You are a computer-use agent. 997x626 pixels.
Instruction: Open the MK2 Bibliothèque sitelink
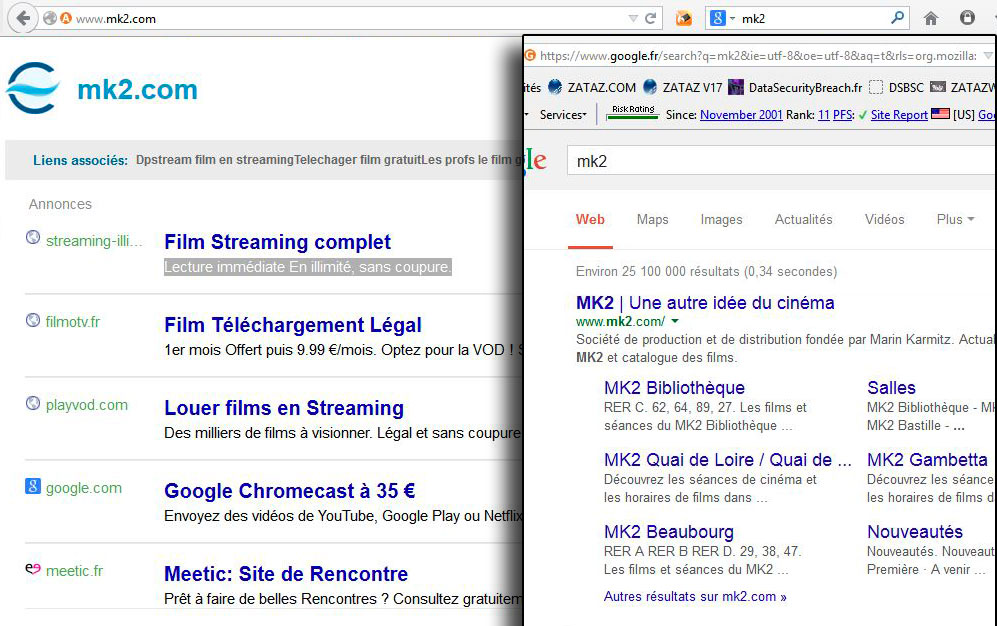(x=674, y=388)
